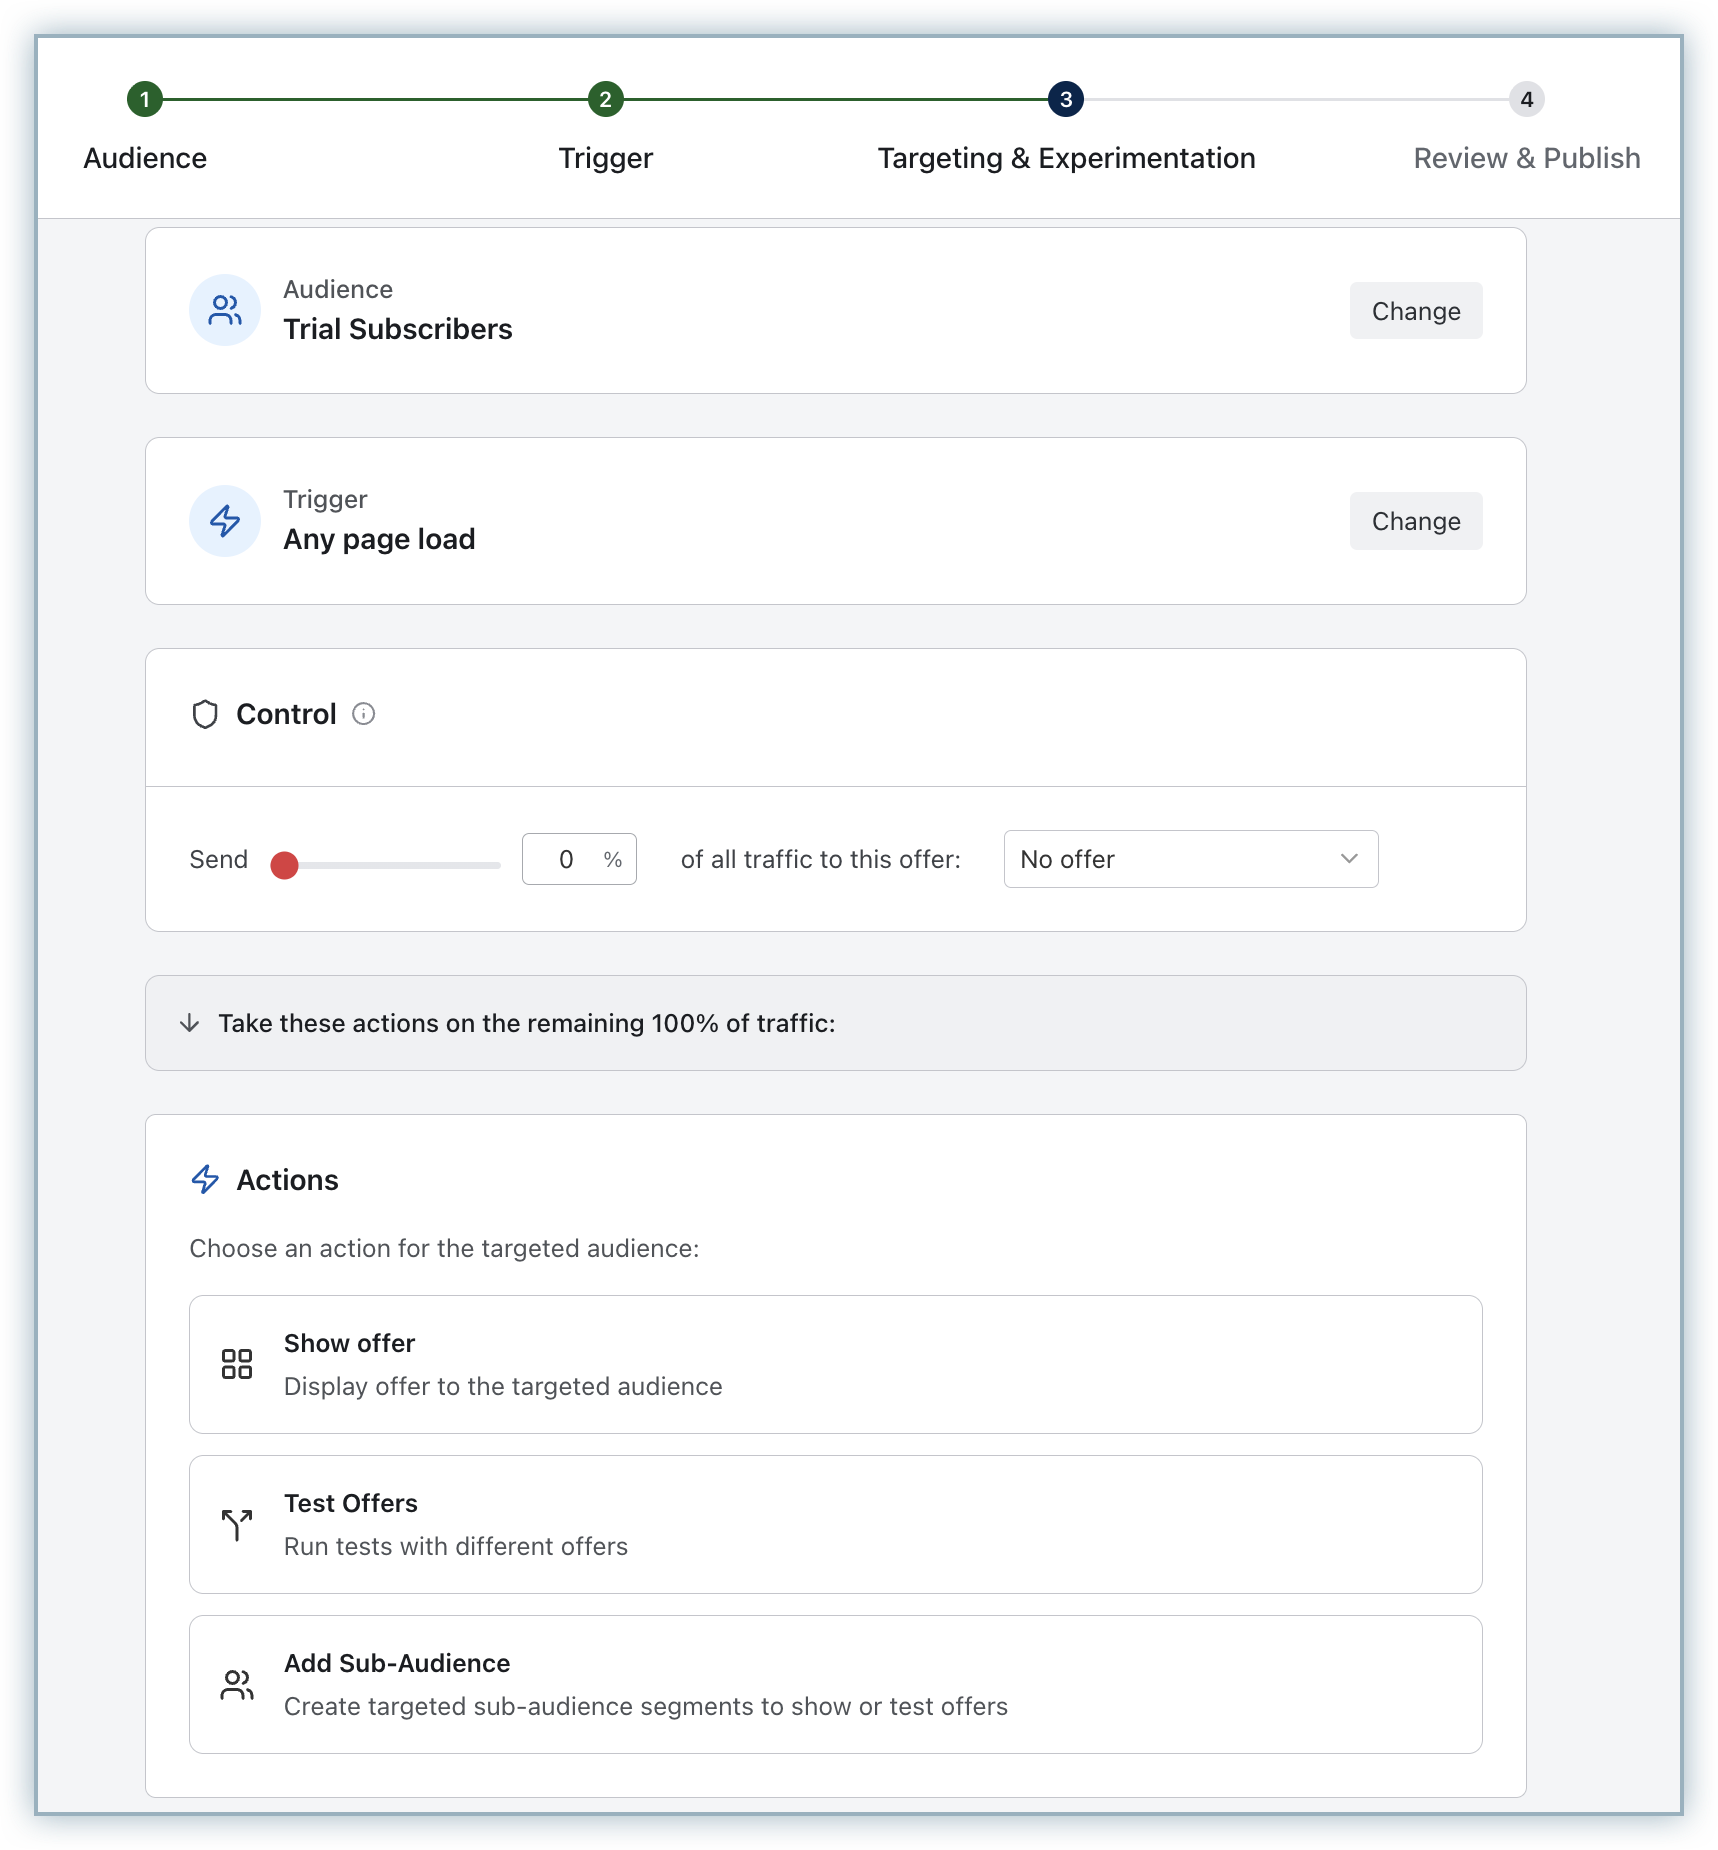Click the Test Offers split-arrow icon
This screenshot has height=1850, width=1718.
[237, 1524]
